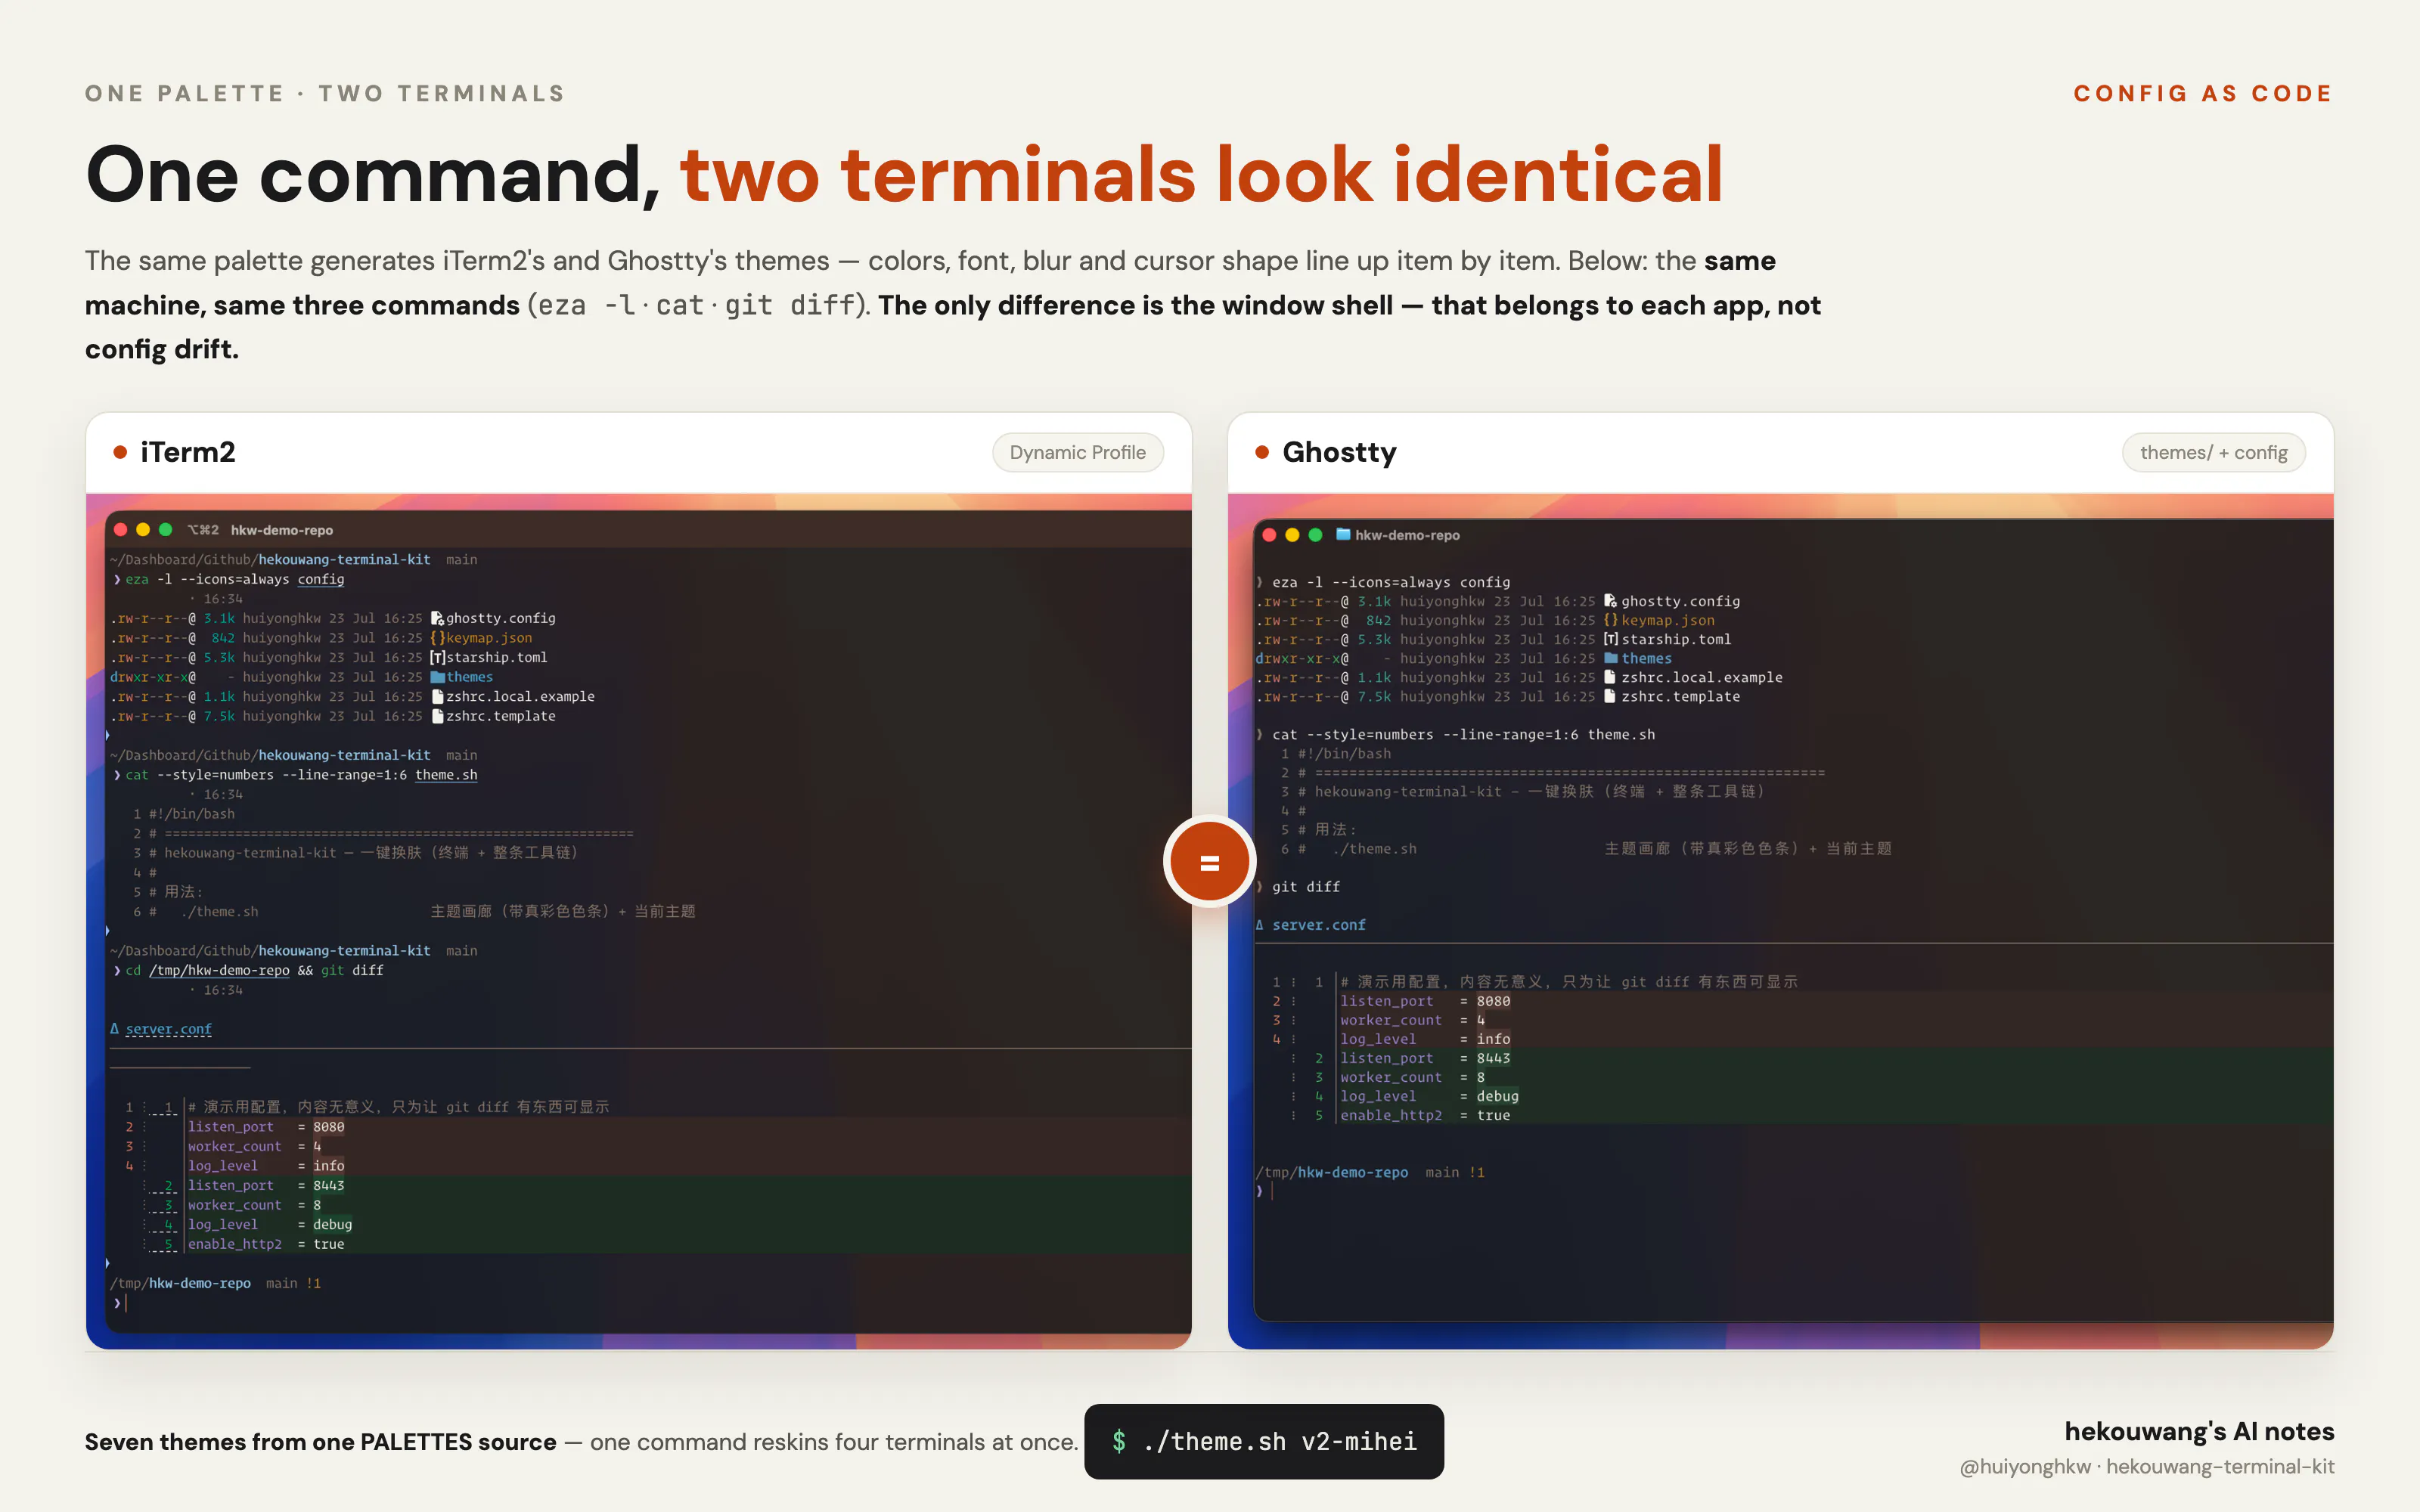Click the underlined theme.sh argument in iTerm2

pos(446,775)
